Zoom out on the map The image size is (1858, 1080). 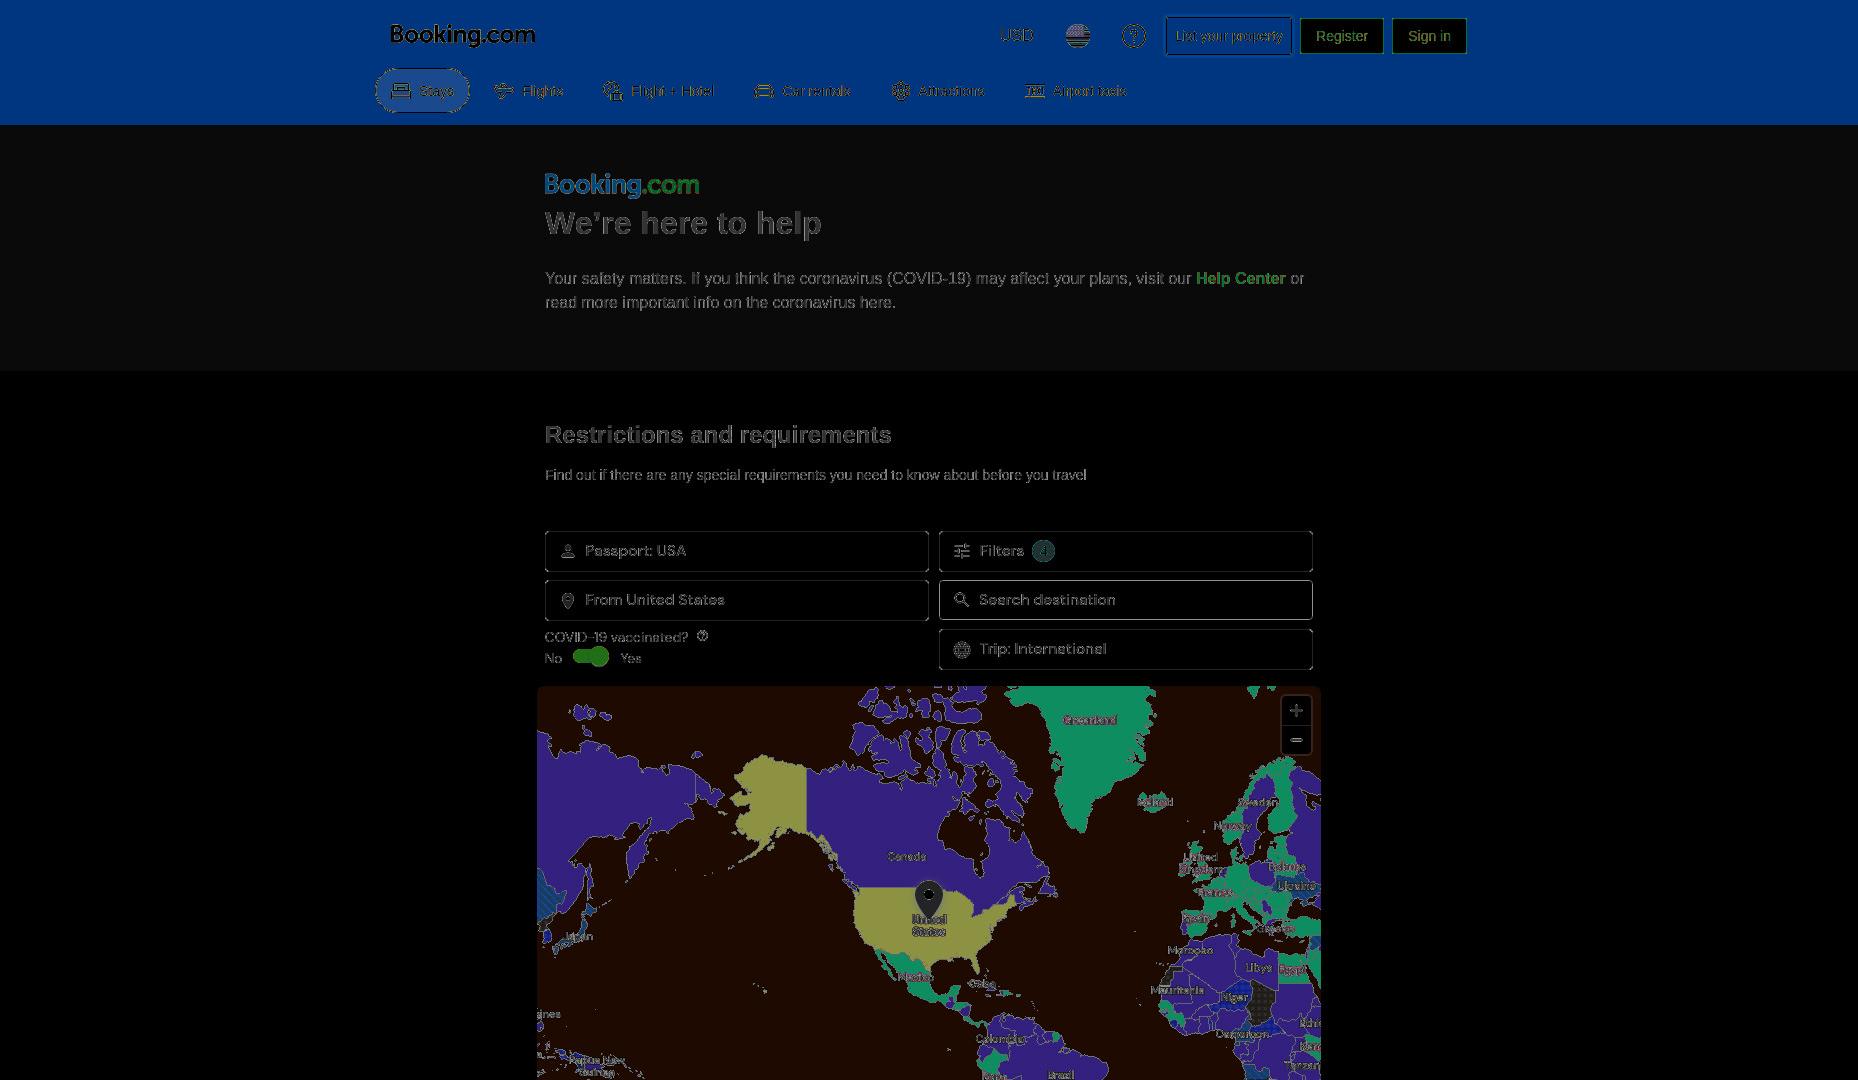[x=1296, y=740]
